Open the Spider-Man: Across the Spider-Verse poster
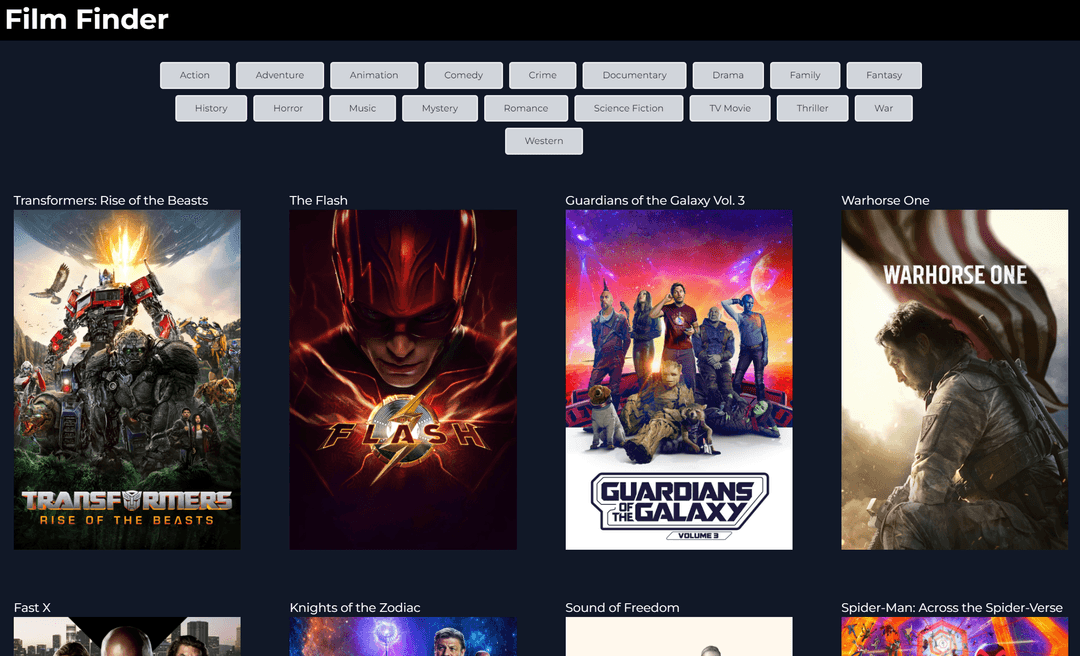This screenshot has width=1080, height=656. tap(955, 637)
